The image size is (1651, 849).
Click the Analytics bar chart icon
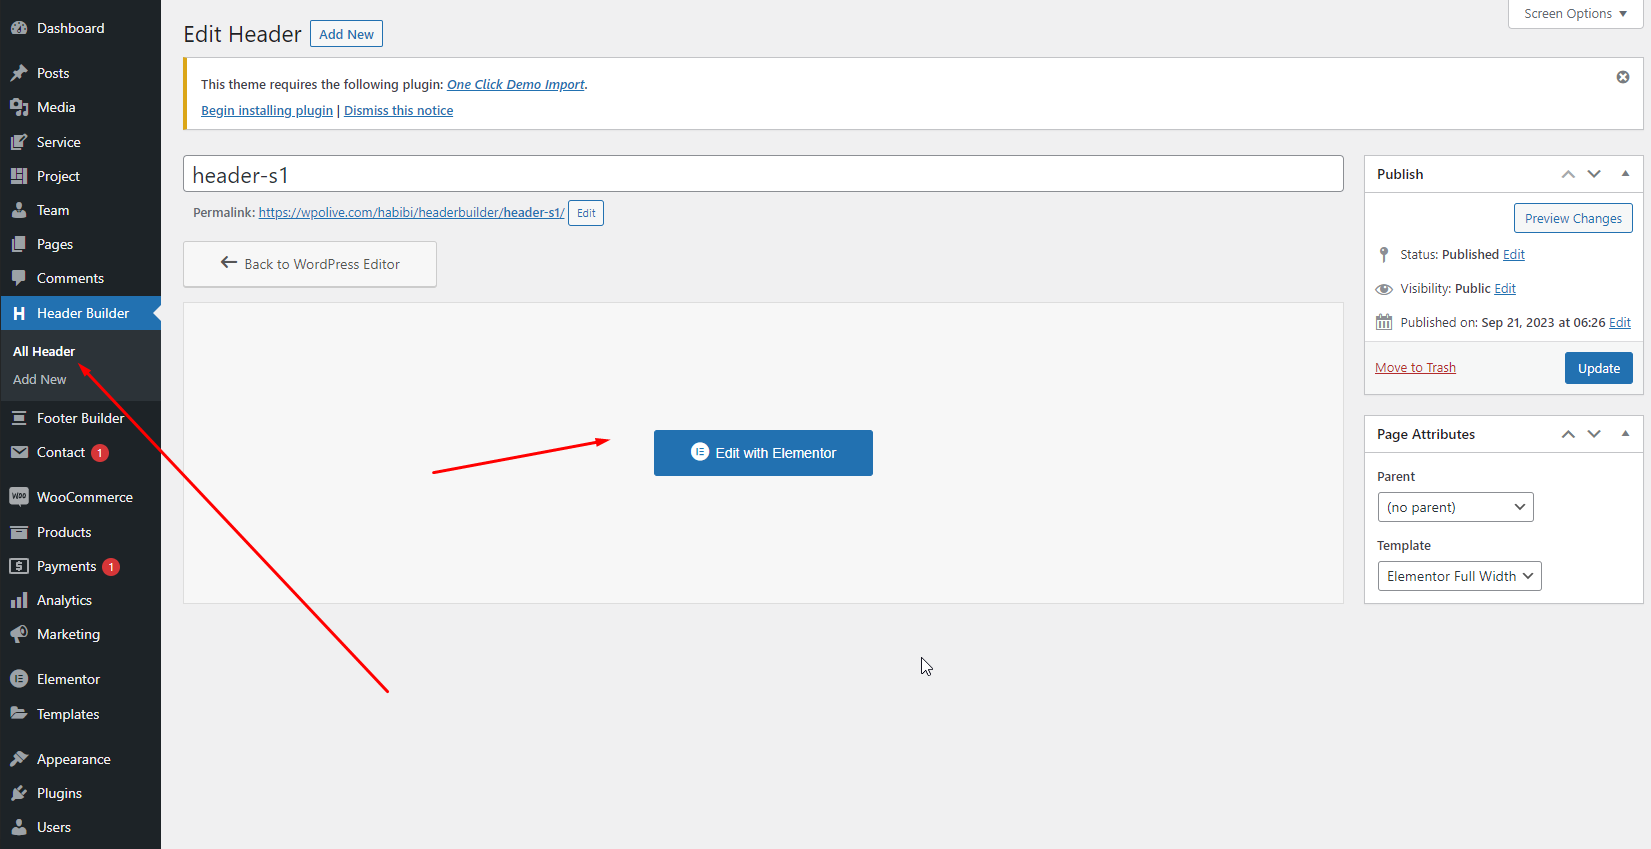[19, 600]
